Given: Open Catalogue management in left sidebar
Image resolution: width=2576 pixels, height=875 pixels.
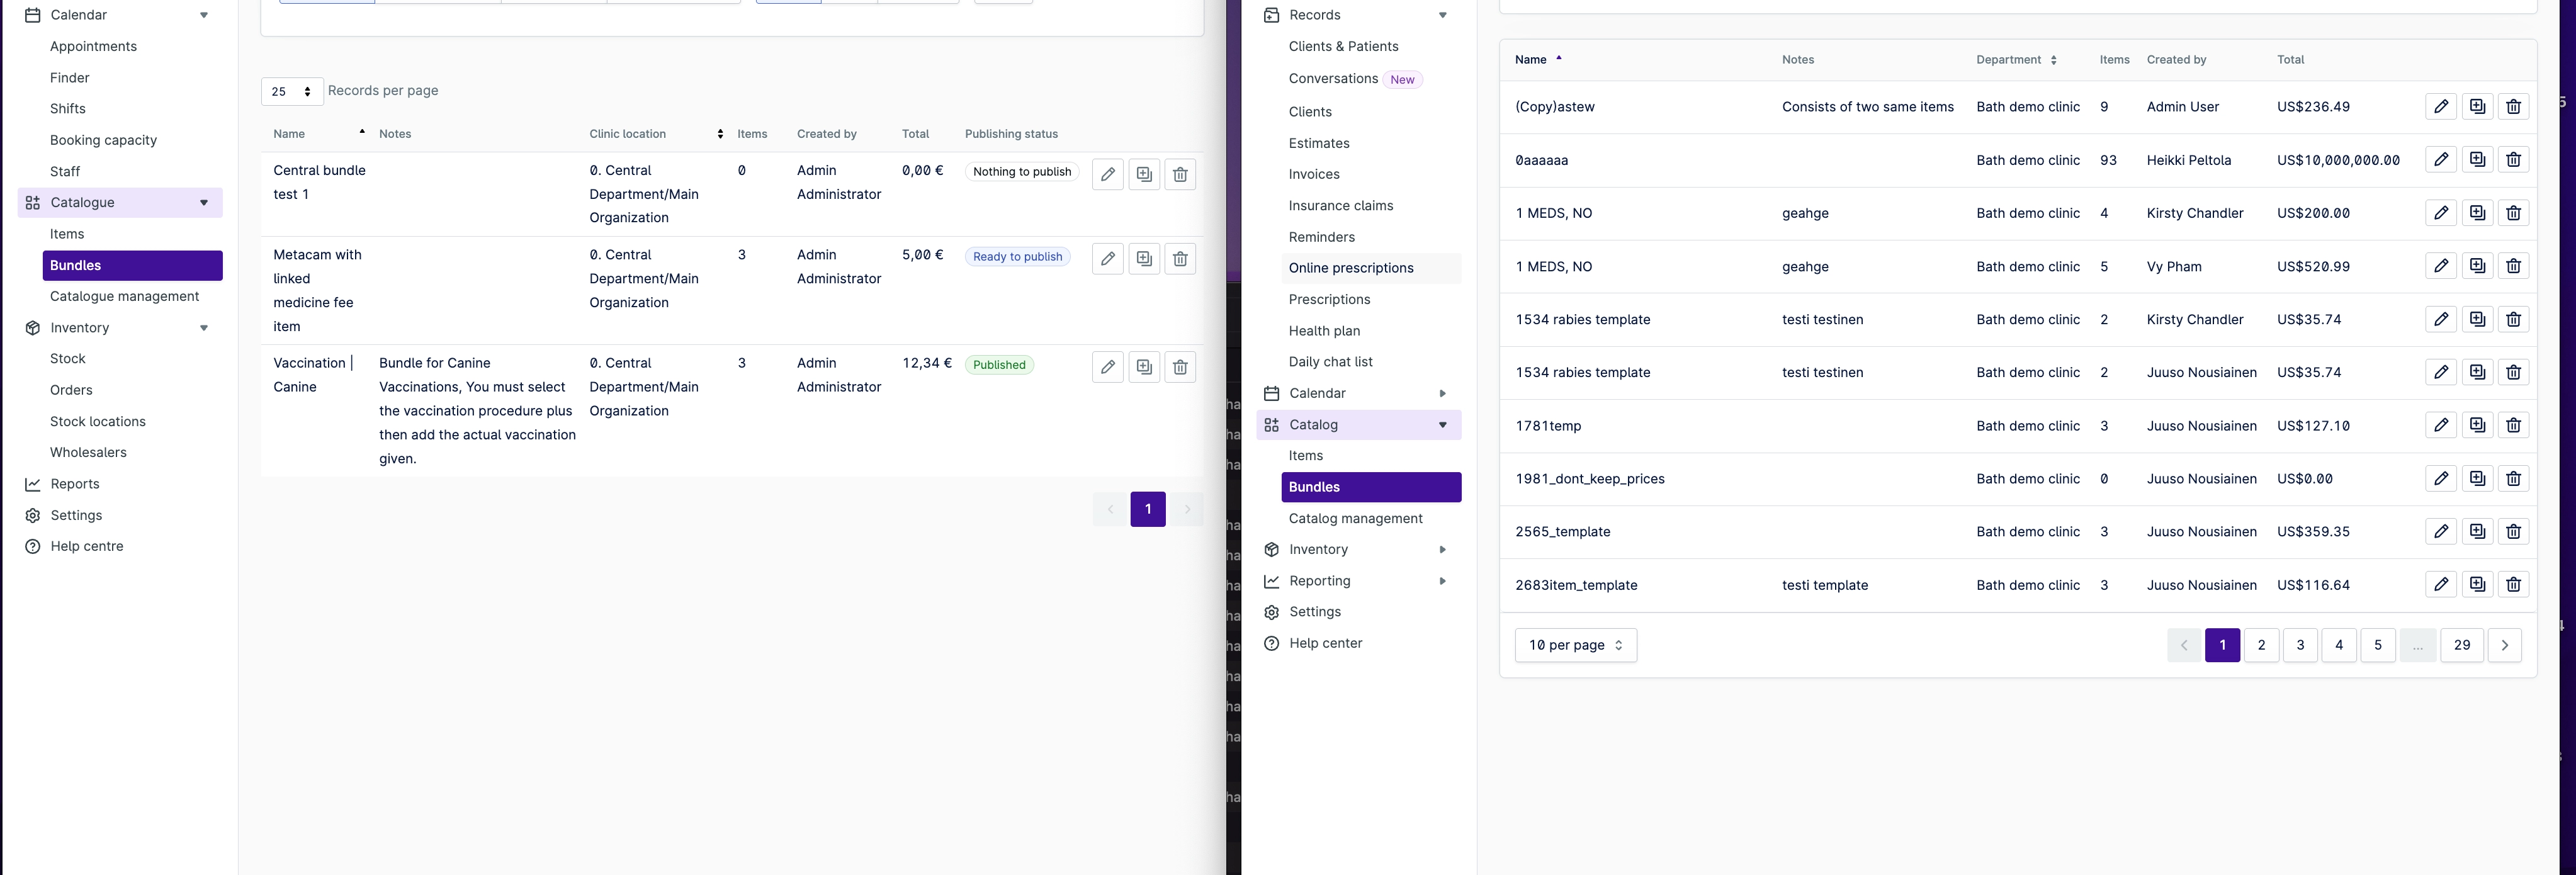Looking at the screenshot, I should [125, 296].
